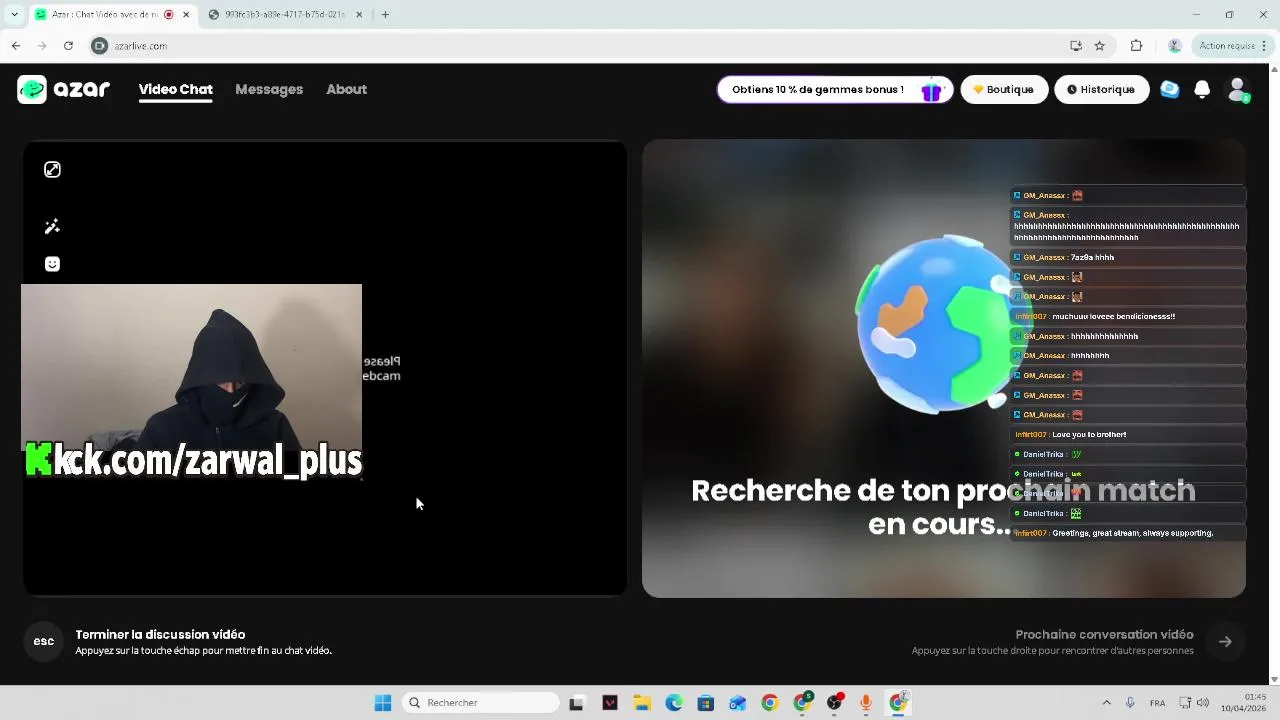Open the About page
Screen dimensions: 1280x720
click(346, 89)
